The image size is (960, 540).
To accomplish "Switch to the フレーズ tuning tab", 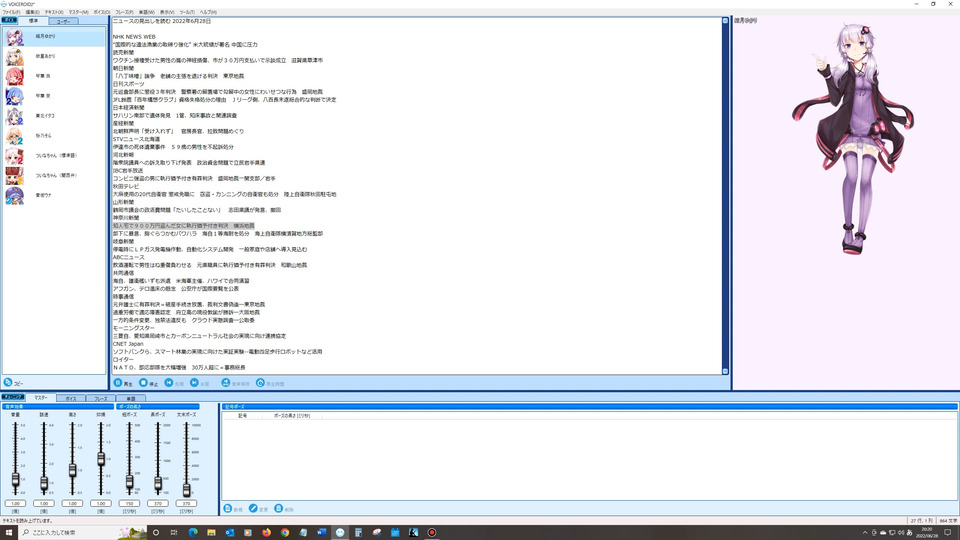I will [x=100, y=399].
